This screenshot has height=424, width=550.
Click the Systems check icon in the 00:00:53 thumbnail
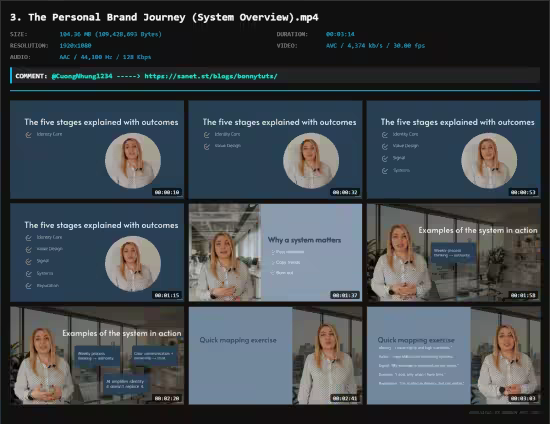[385, 171]
